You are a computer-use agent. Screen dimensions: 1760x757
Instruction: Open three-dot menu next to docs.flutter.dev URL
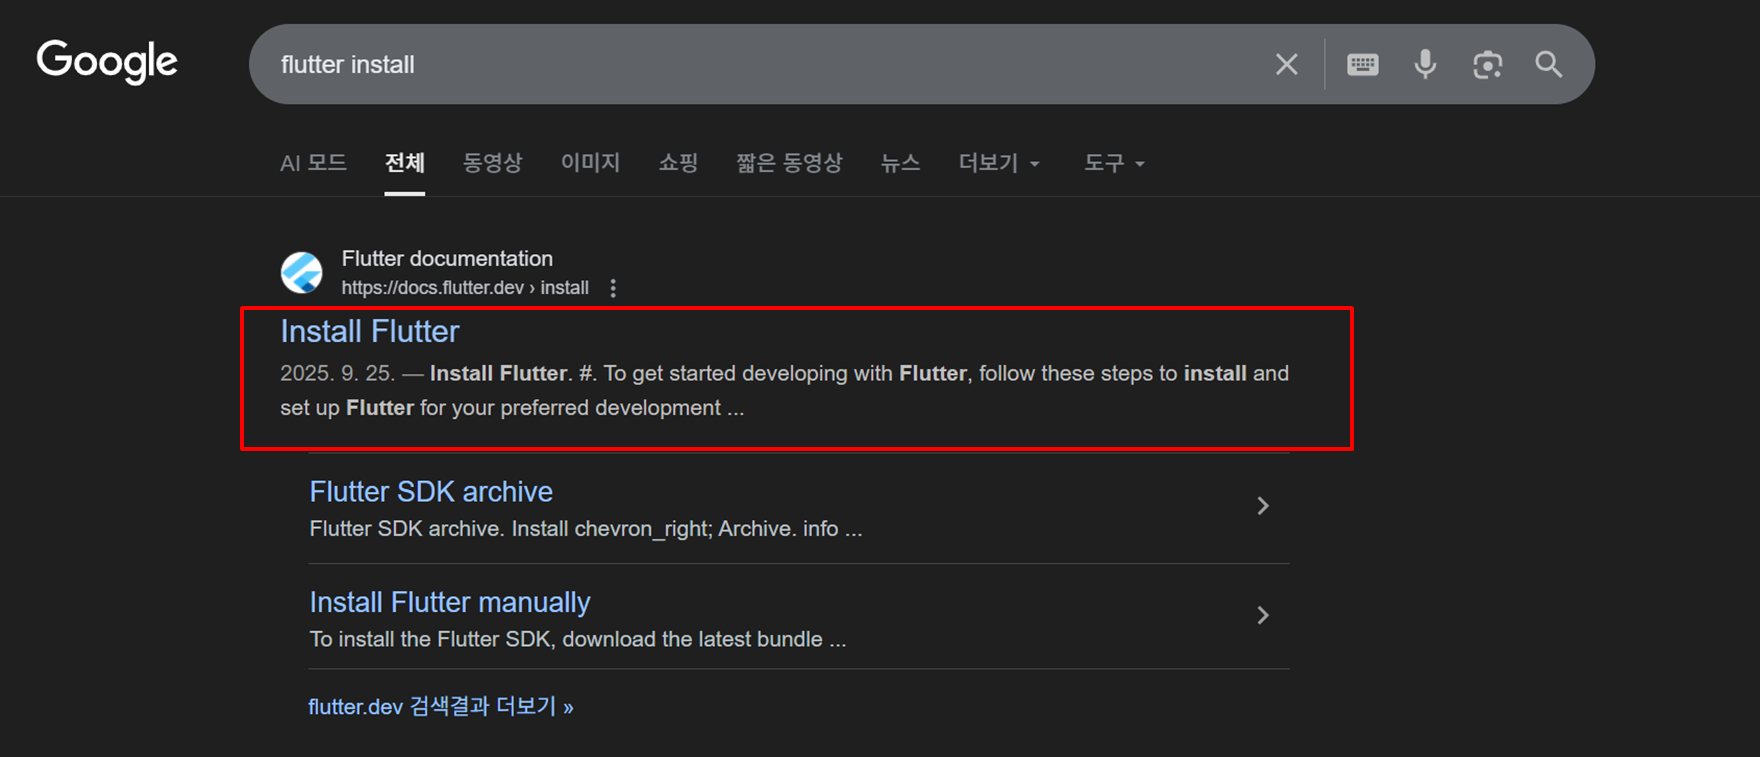pos(613,288)
